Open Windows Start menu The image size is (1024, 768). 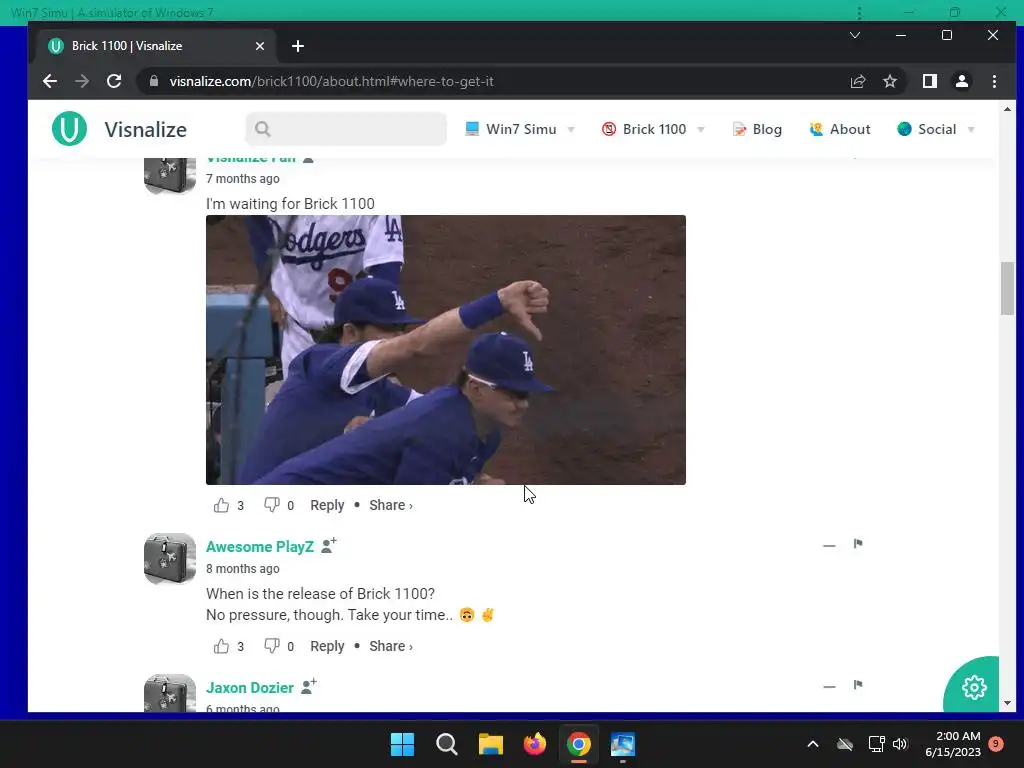coord(402,744)
